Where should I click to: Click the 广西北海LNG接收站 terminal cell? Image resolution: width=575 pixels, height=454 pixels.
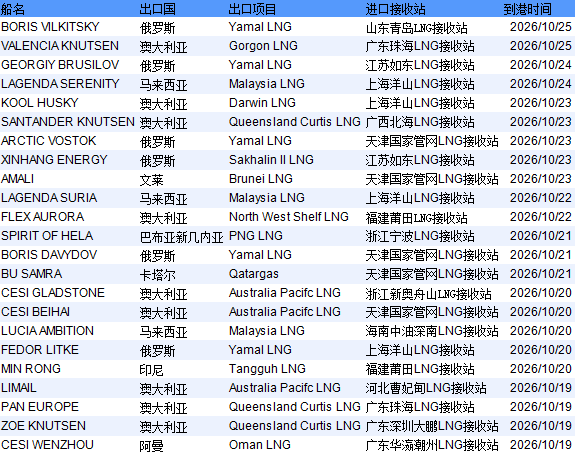click(420, 122)
